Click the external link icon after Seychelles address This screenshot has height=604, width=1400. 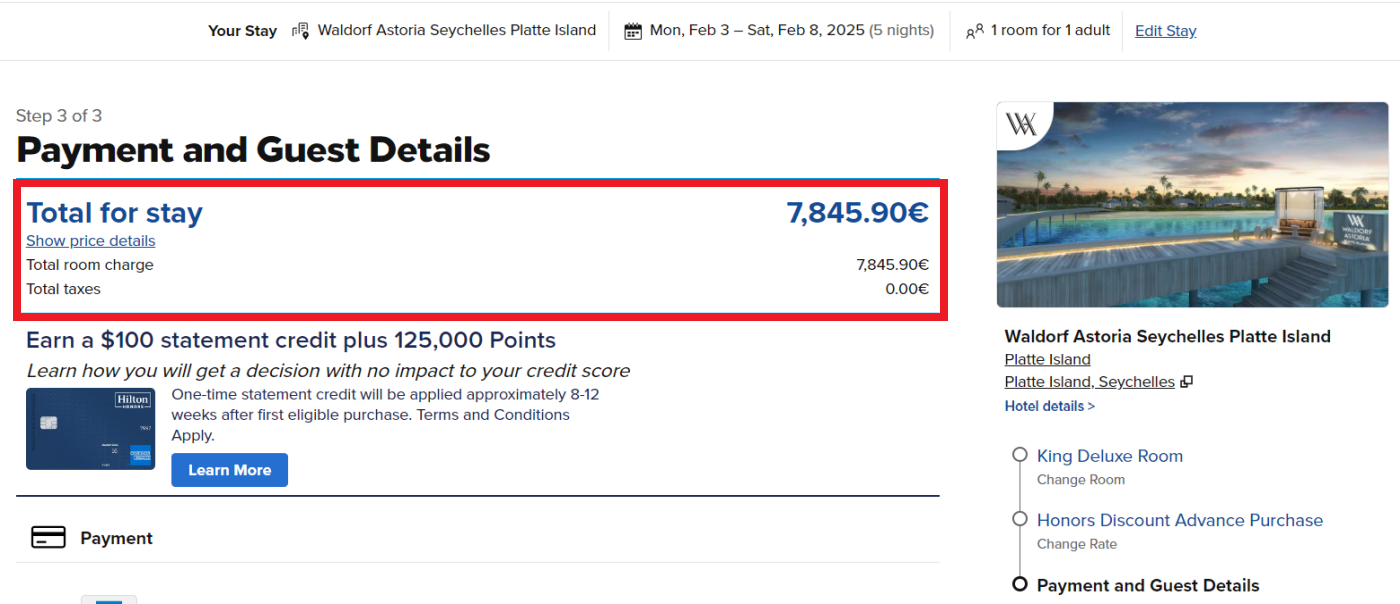[x=1187, y=382]
